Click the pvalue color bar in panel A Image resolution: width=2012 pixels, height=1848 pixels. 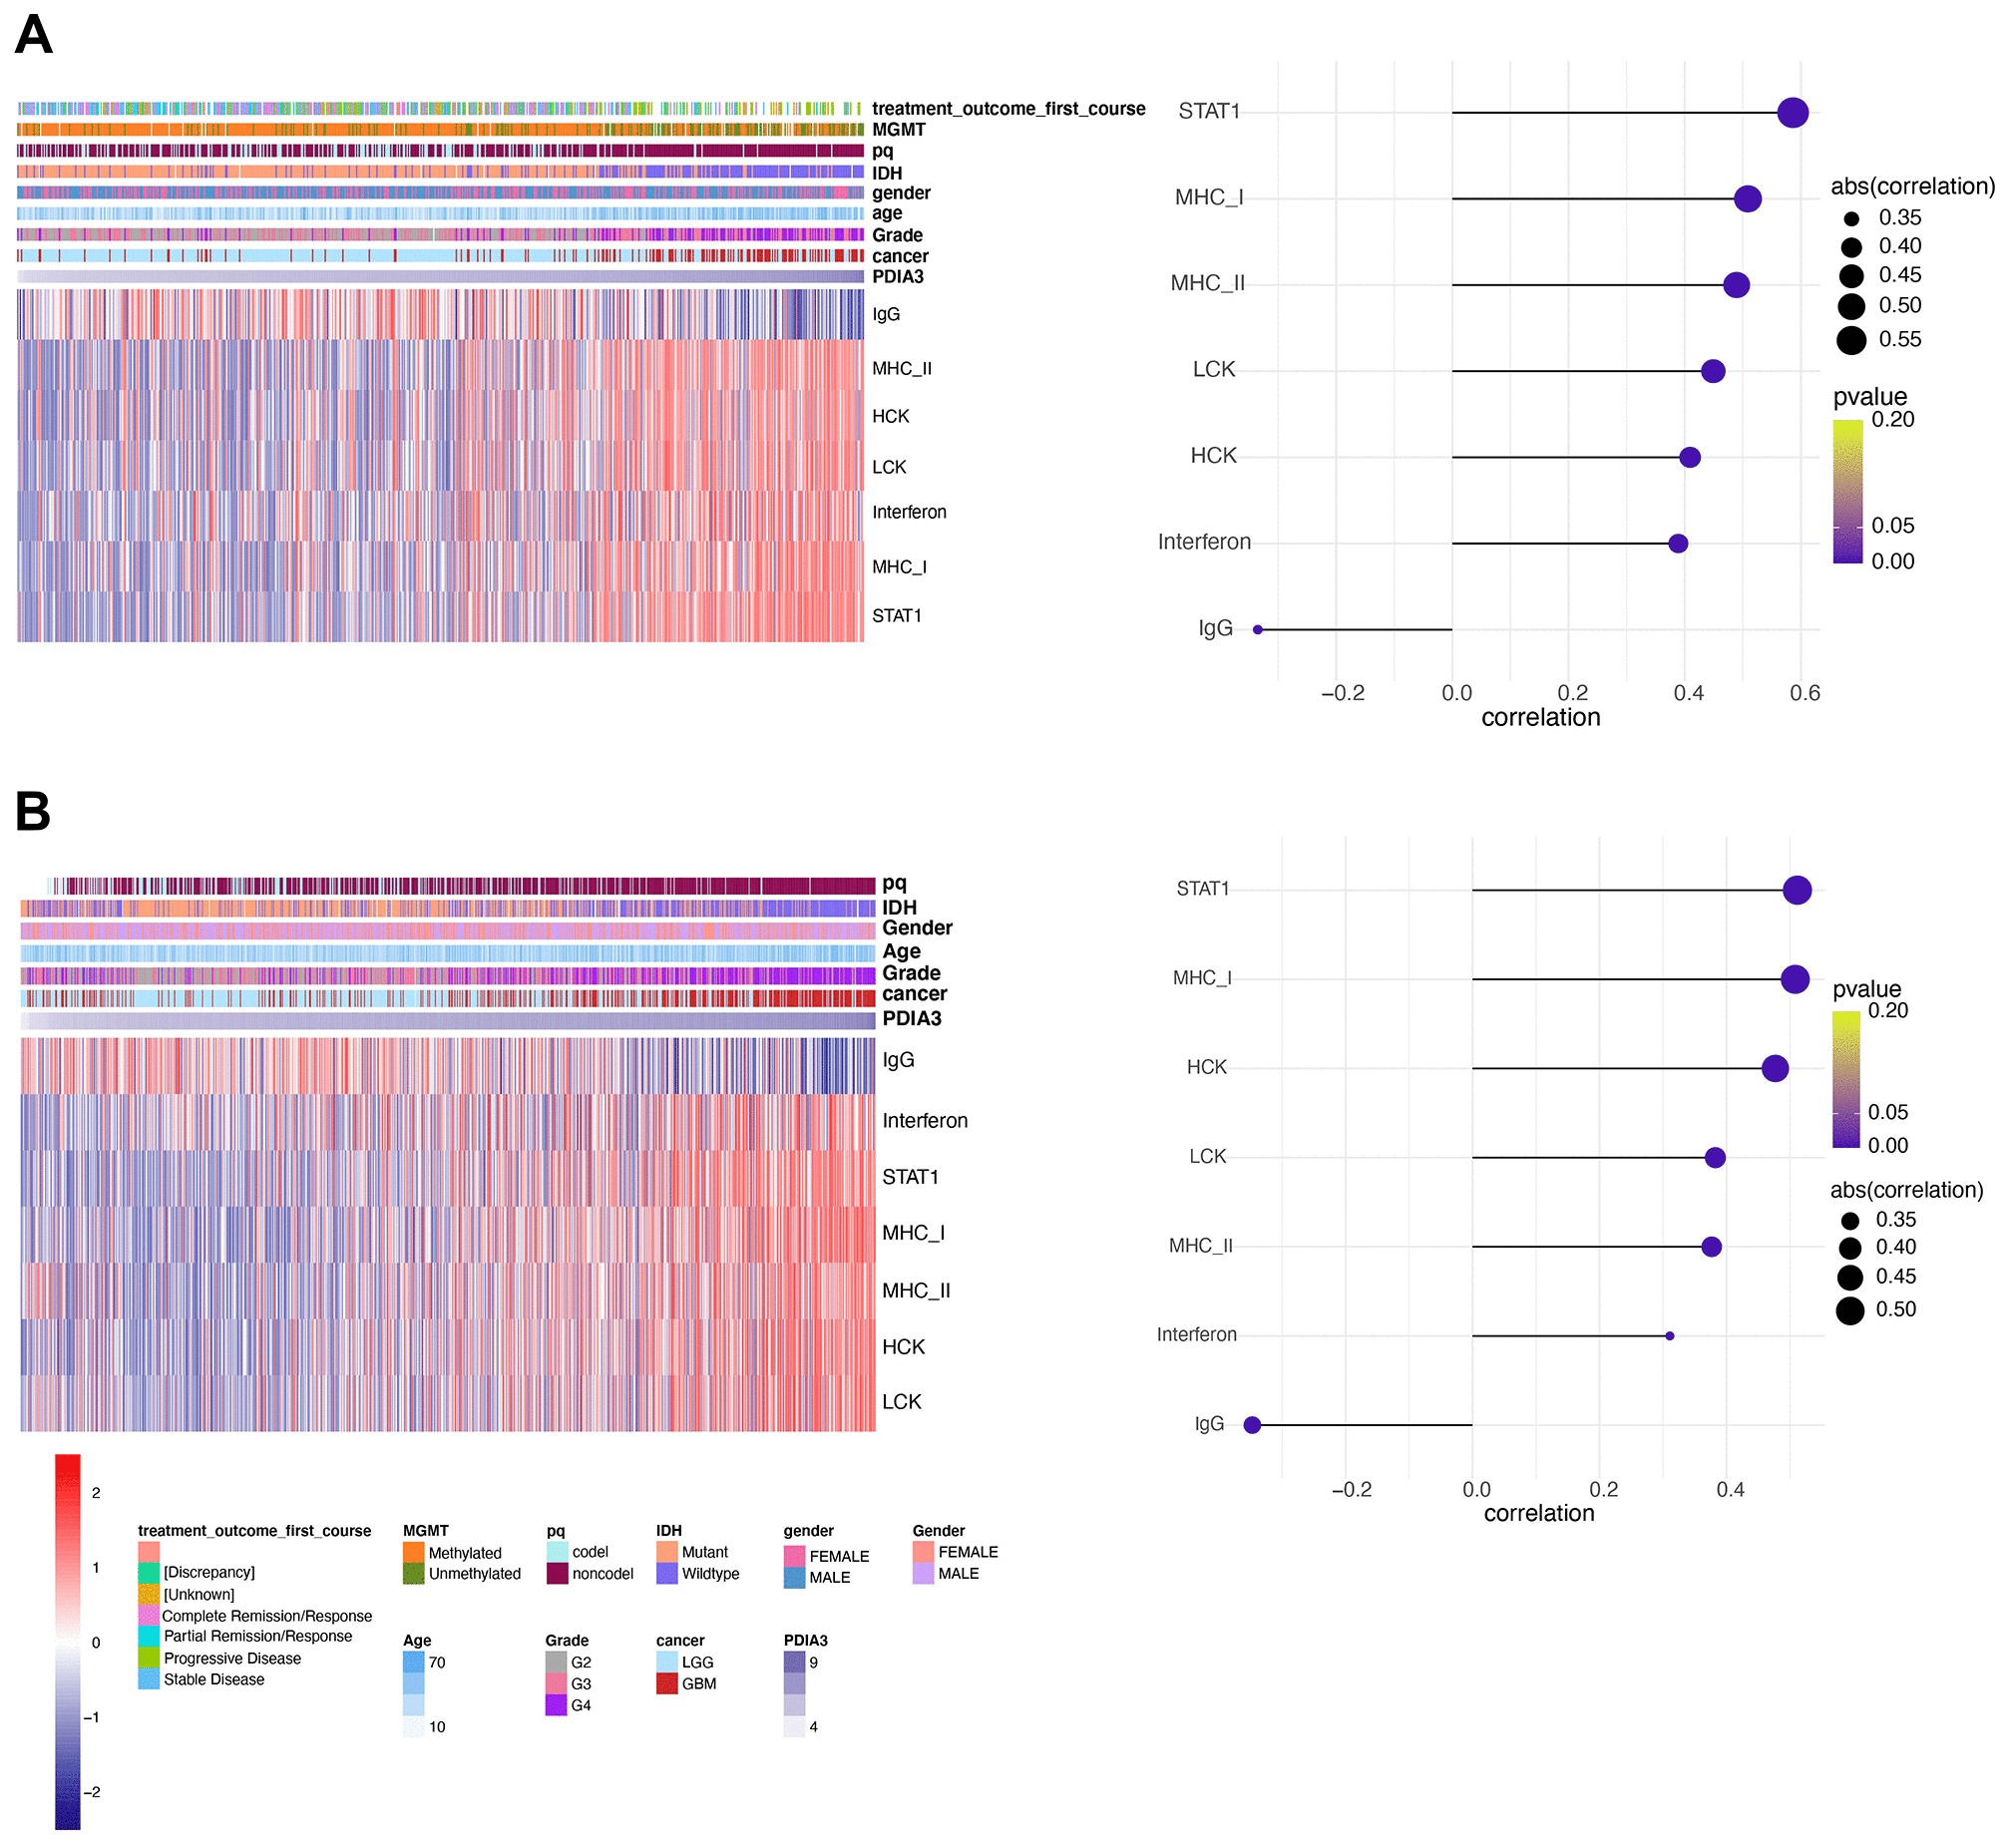click(x=1848, y=491)
